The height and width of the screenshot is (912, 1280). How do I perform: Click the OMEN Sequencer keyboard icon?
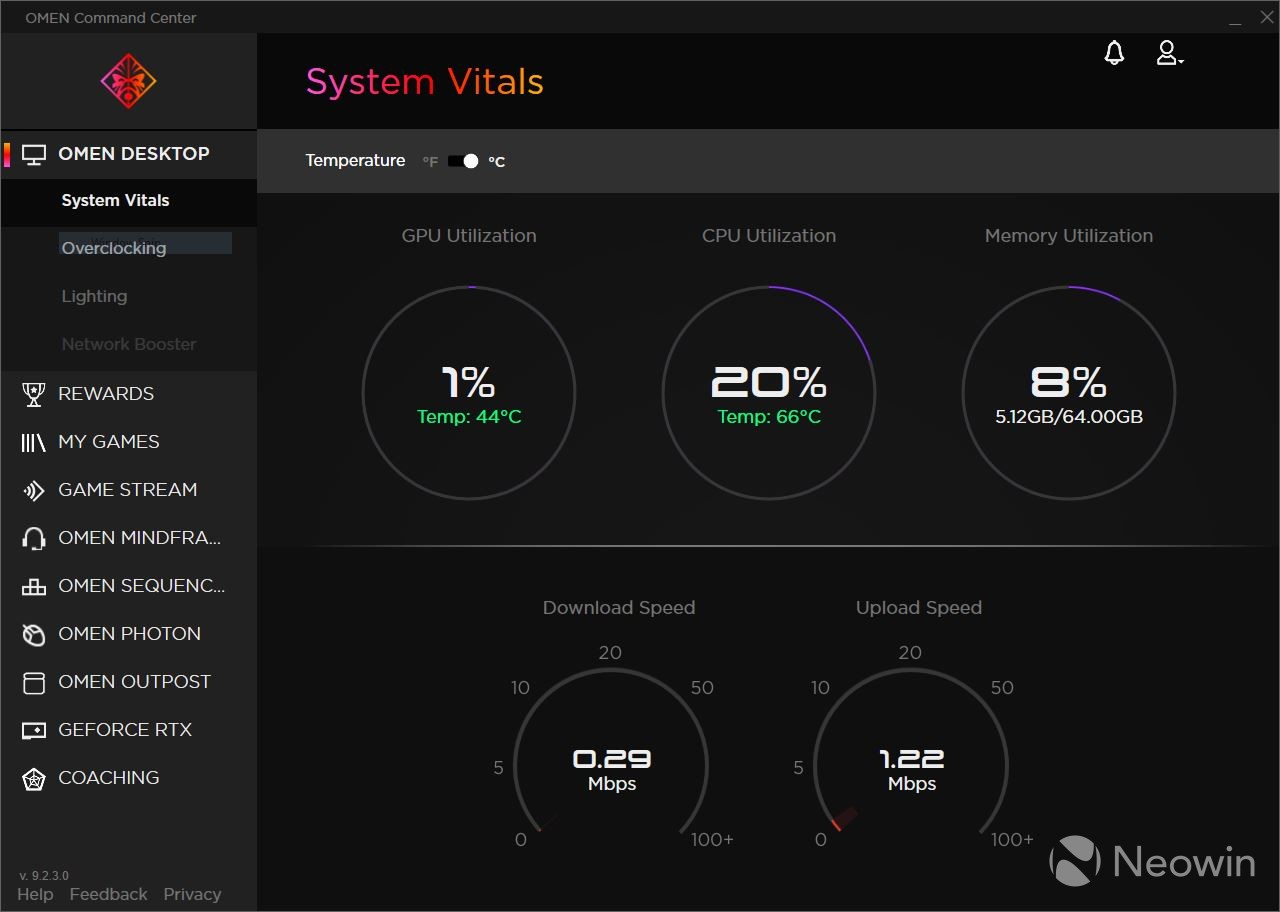click(34, 586)
